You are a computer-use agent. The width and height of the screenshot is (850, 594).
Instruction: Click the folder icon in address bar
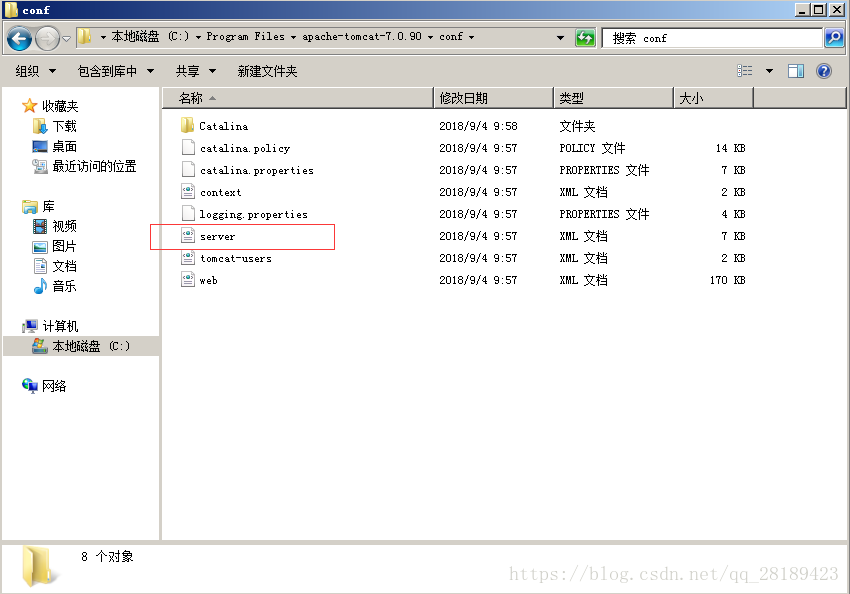[84, 37]
